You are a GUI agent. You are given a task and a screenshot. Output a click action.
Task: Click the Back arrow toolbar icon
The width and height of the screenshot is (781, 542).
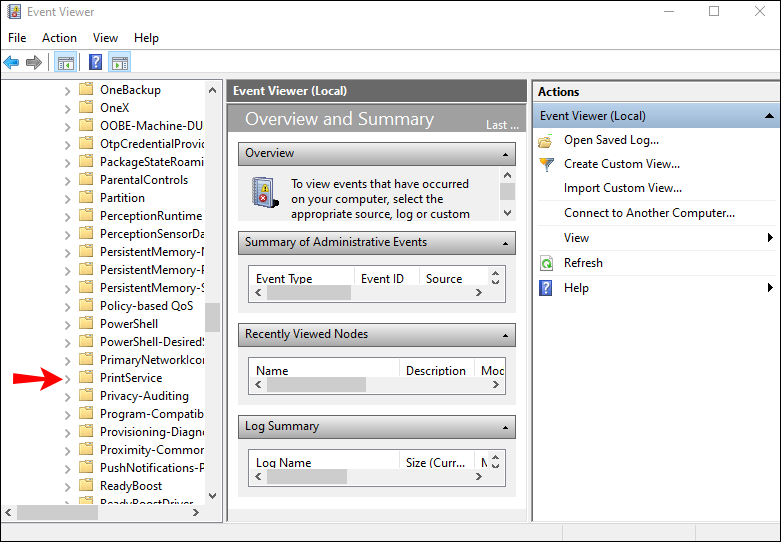coord(12,63)
